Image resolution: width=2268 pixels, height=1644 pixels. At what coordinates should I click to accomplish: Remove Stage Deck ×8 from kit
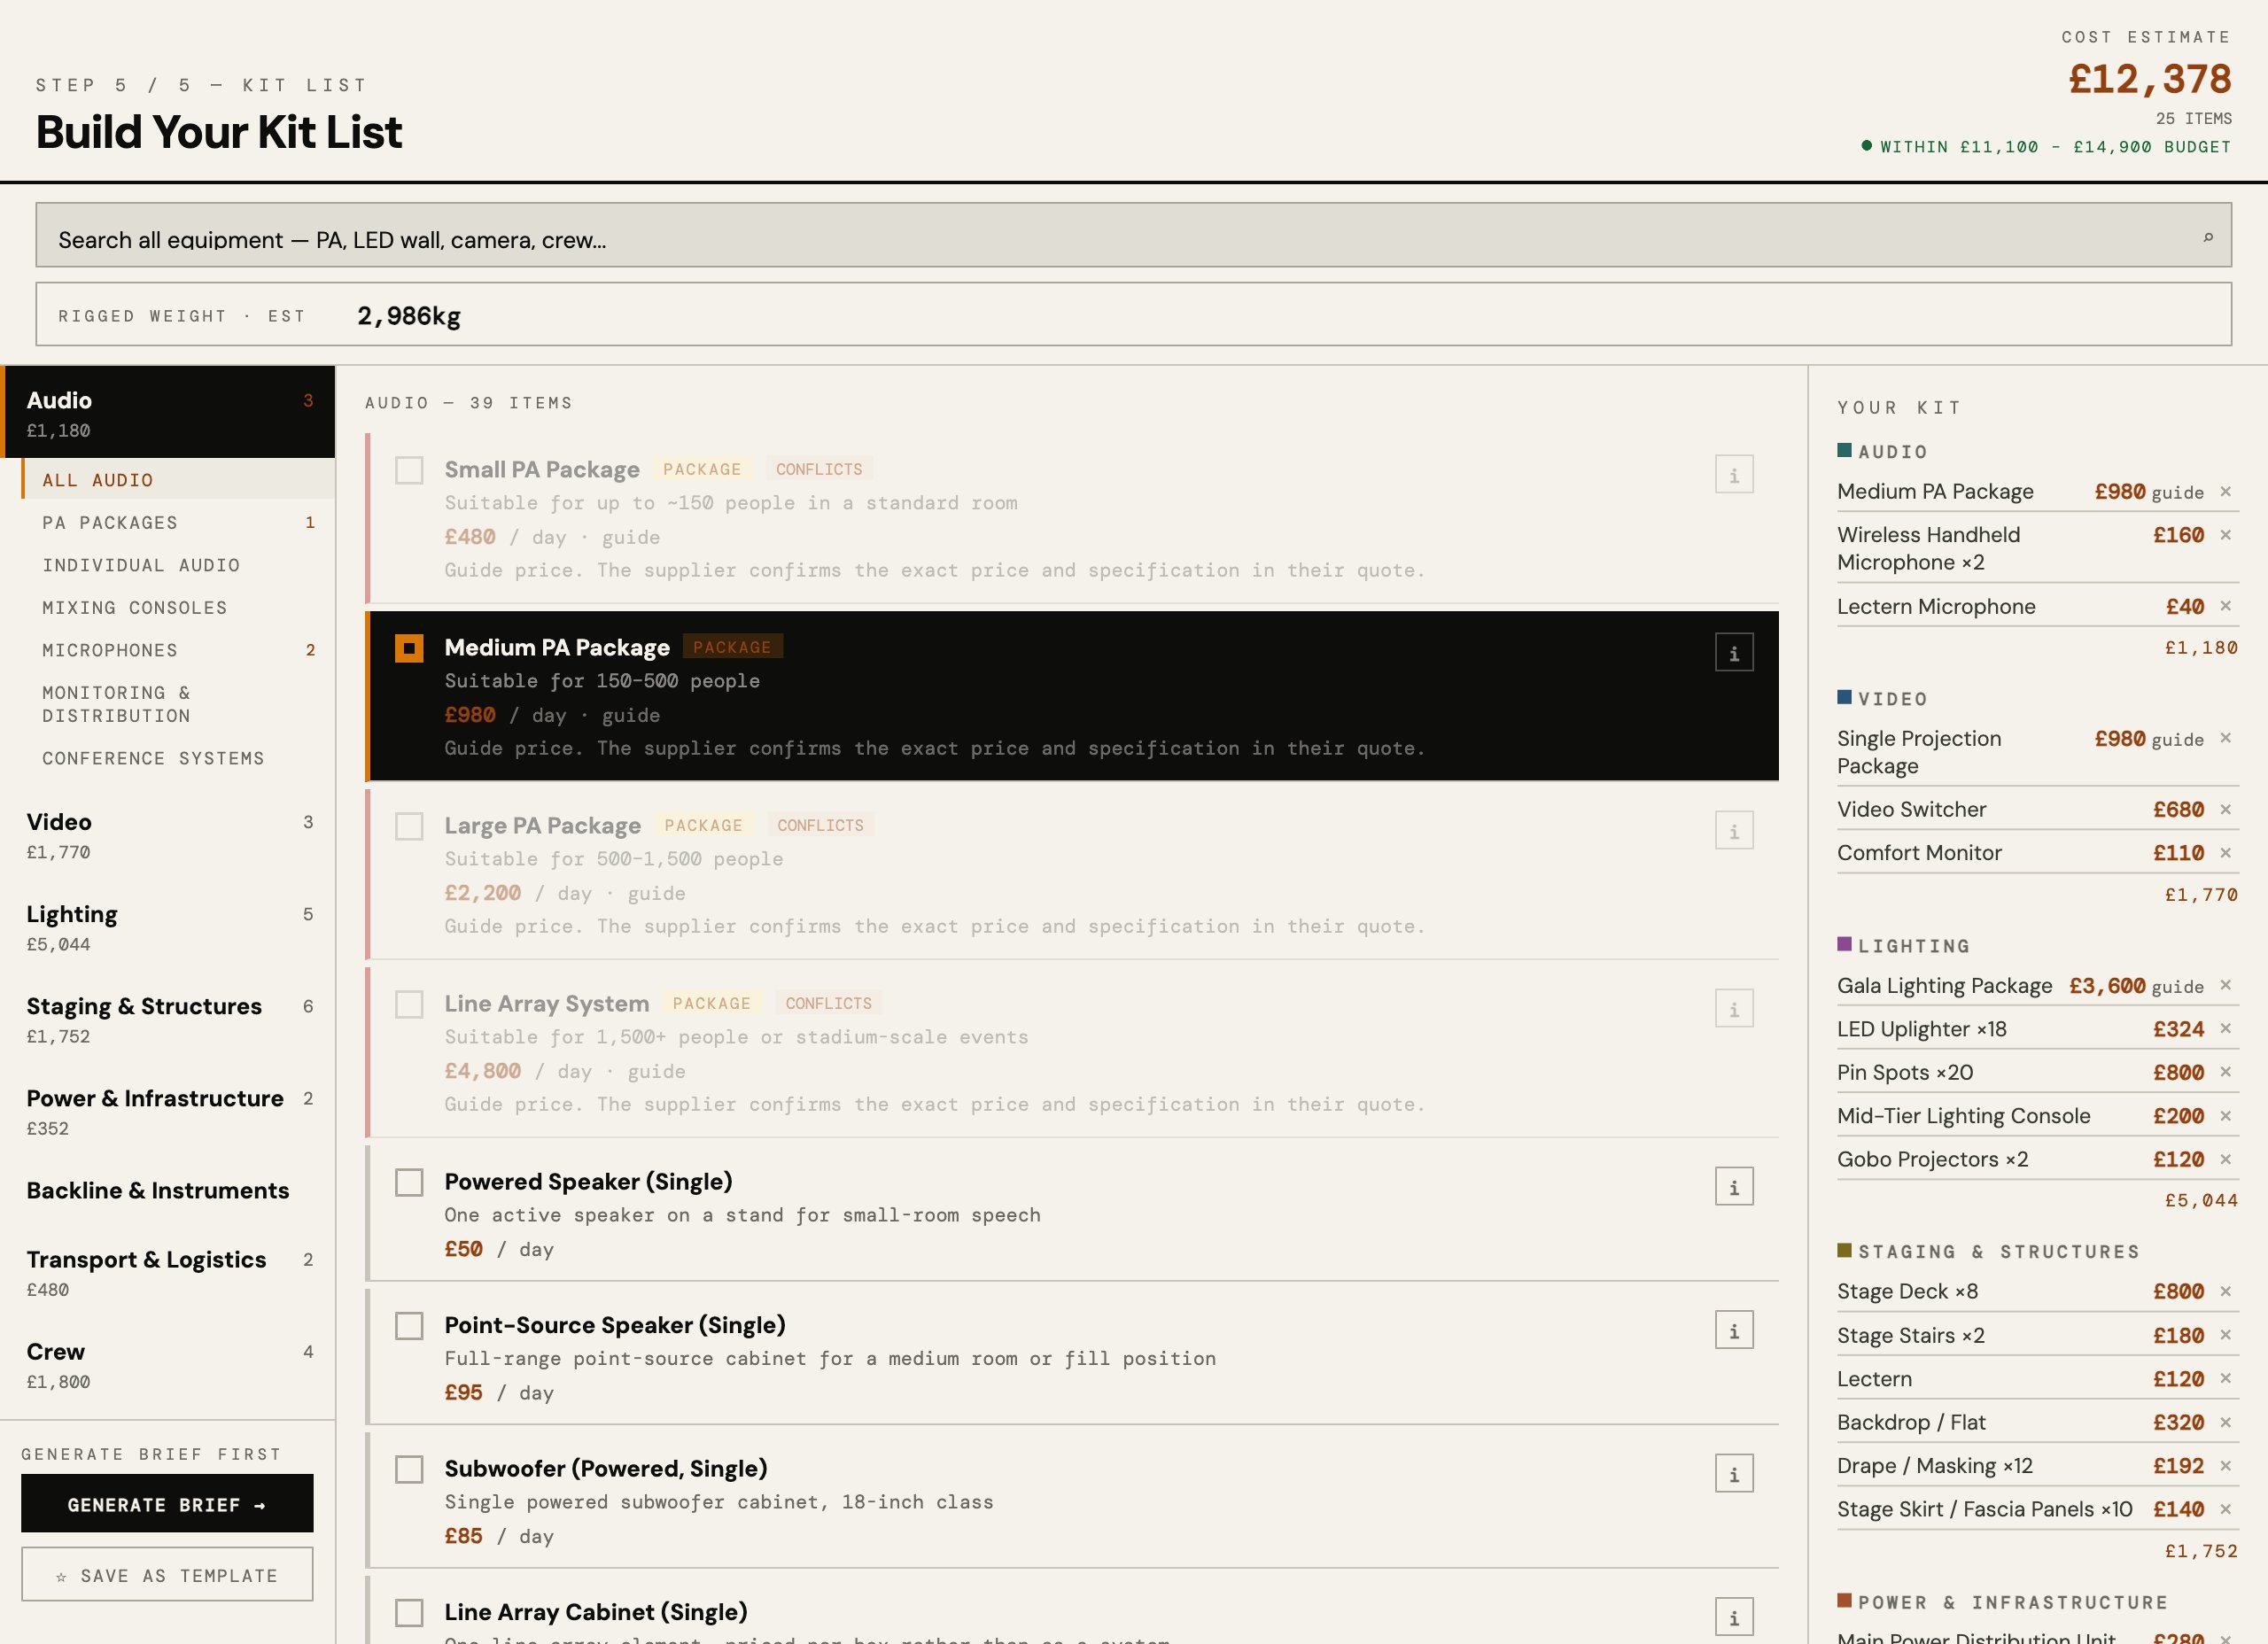2226,1291
